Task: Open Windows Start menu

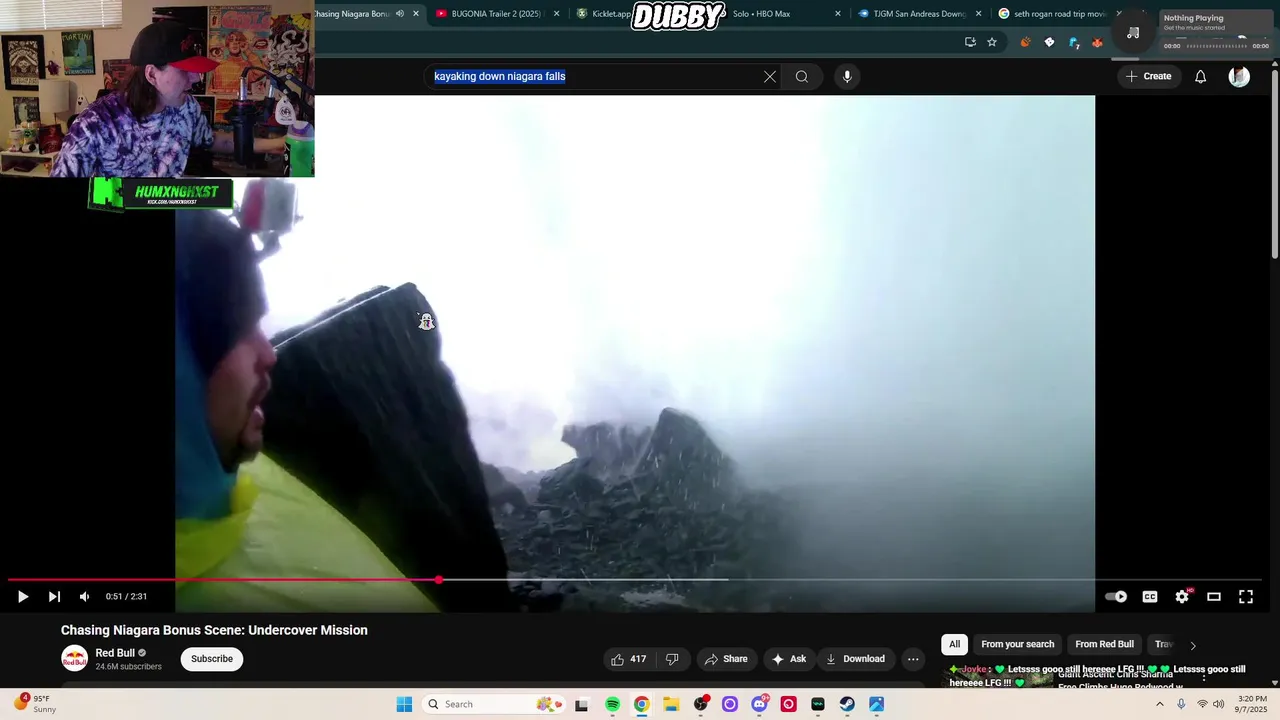Action: point(404,704)
